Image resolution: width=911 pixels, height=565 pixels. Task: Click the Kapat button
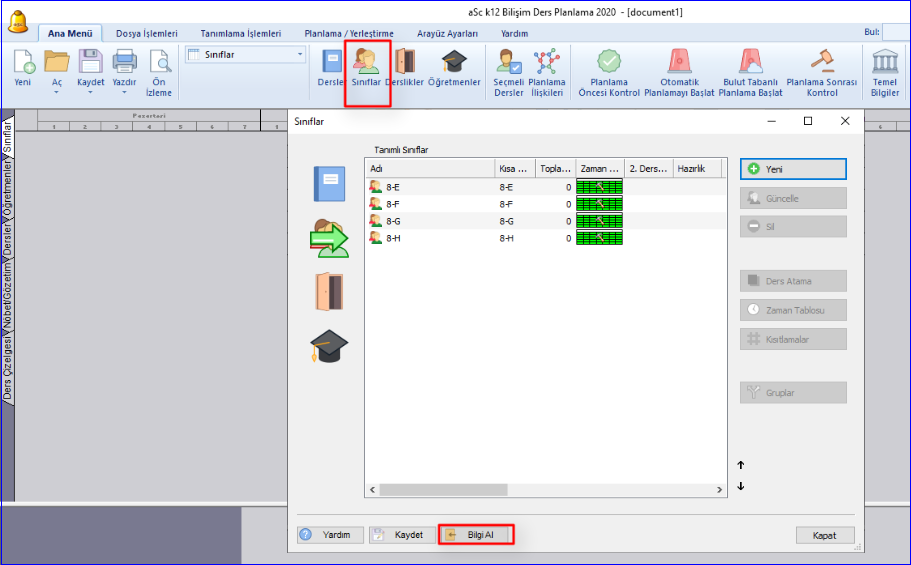(825, 535)
